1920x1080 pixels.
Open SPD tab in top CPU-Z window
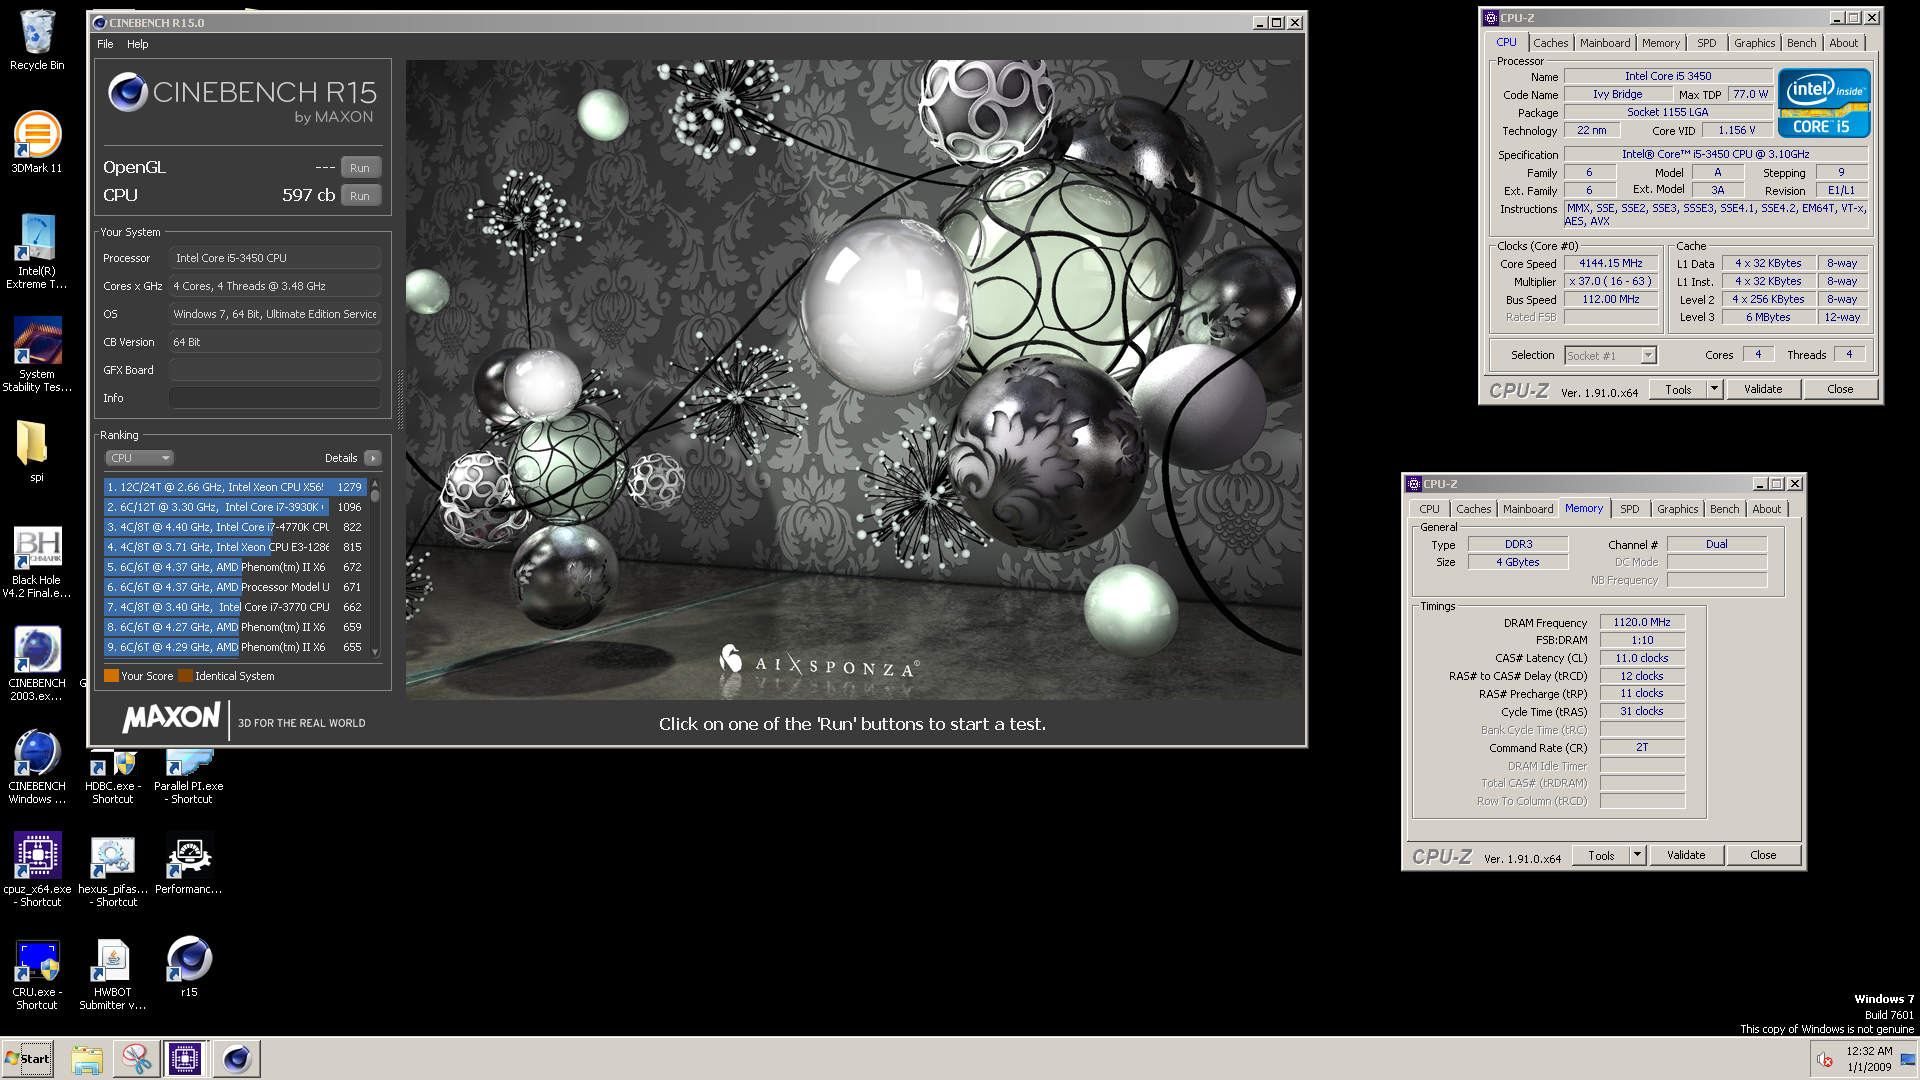click(x=1707, y=43)
